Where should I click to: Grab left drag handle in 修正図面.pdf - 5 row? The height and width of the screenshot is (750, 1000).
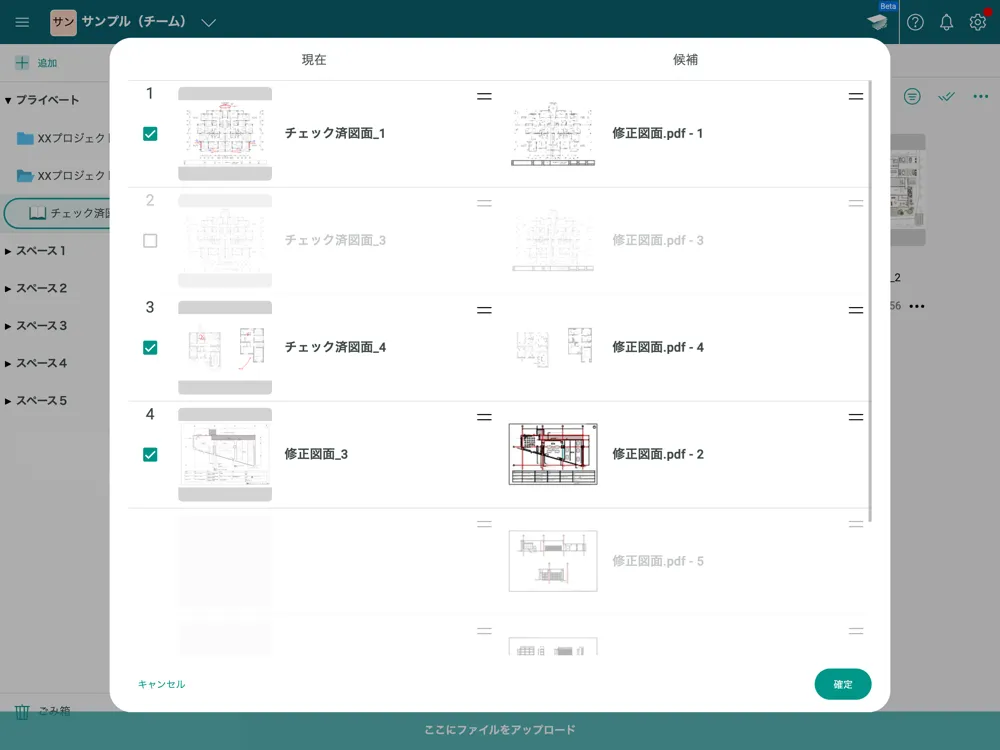484,524
